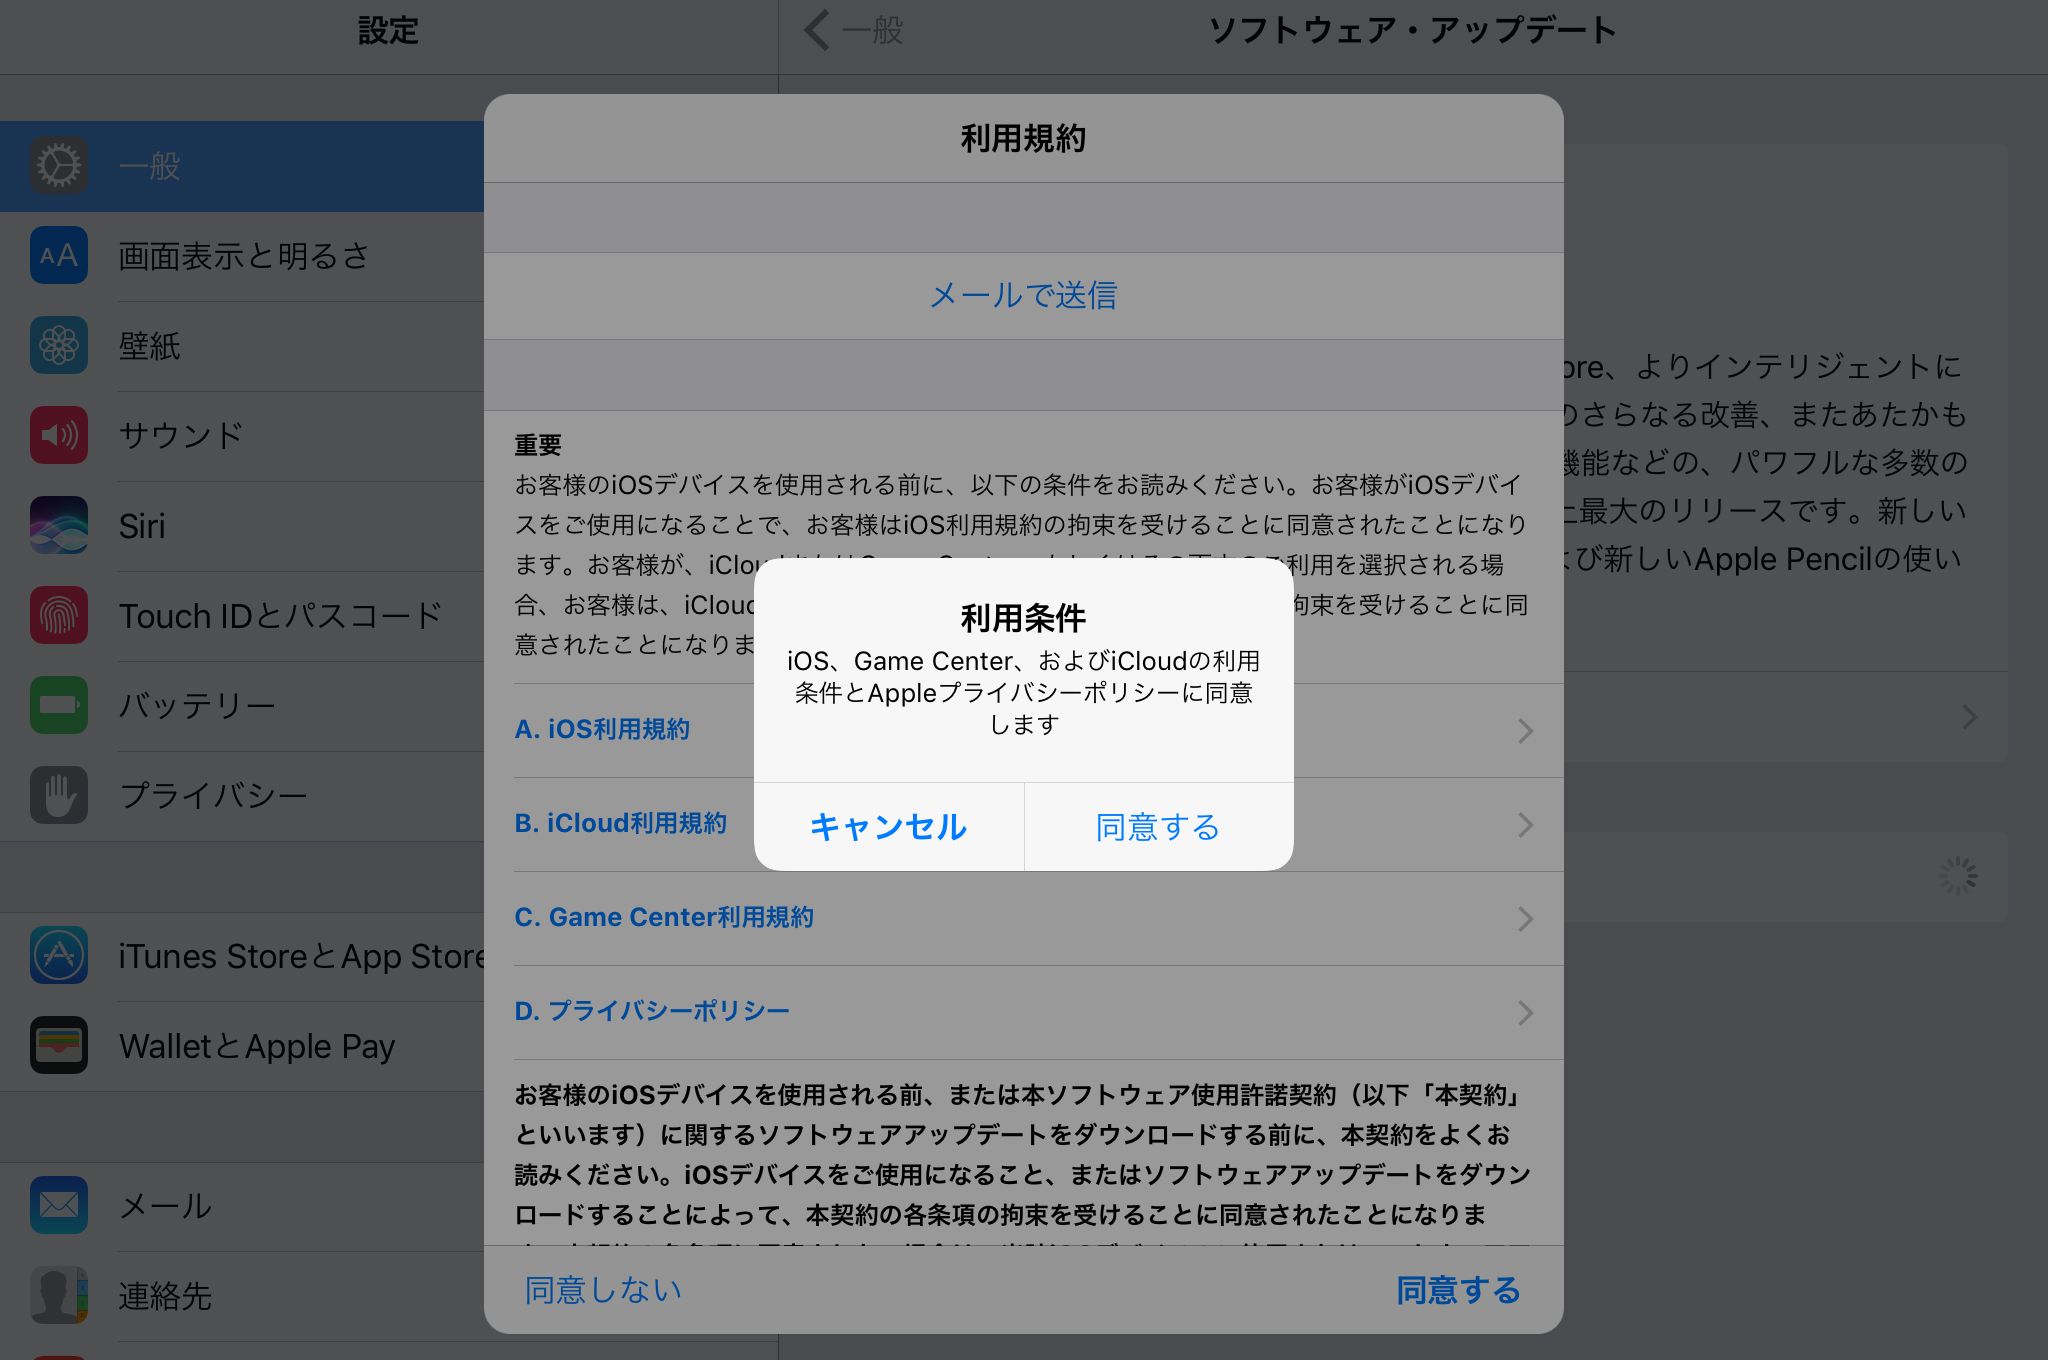Tap the 設定 sidebar title
The image size is (2048, 1360).
(388, 31)
